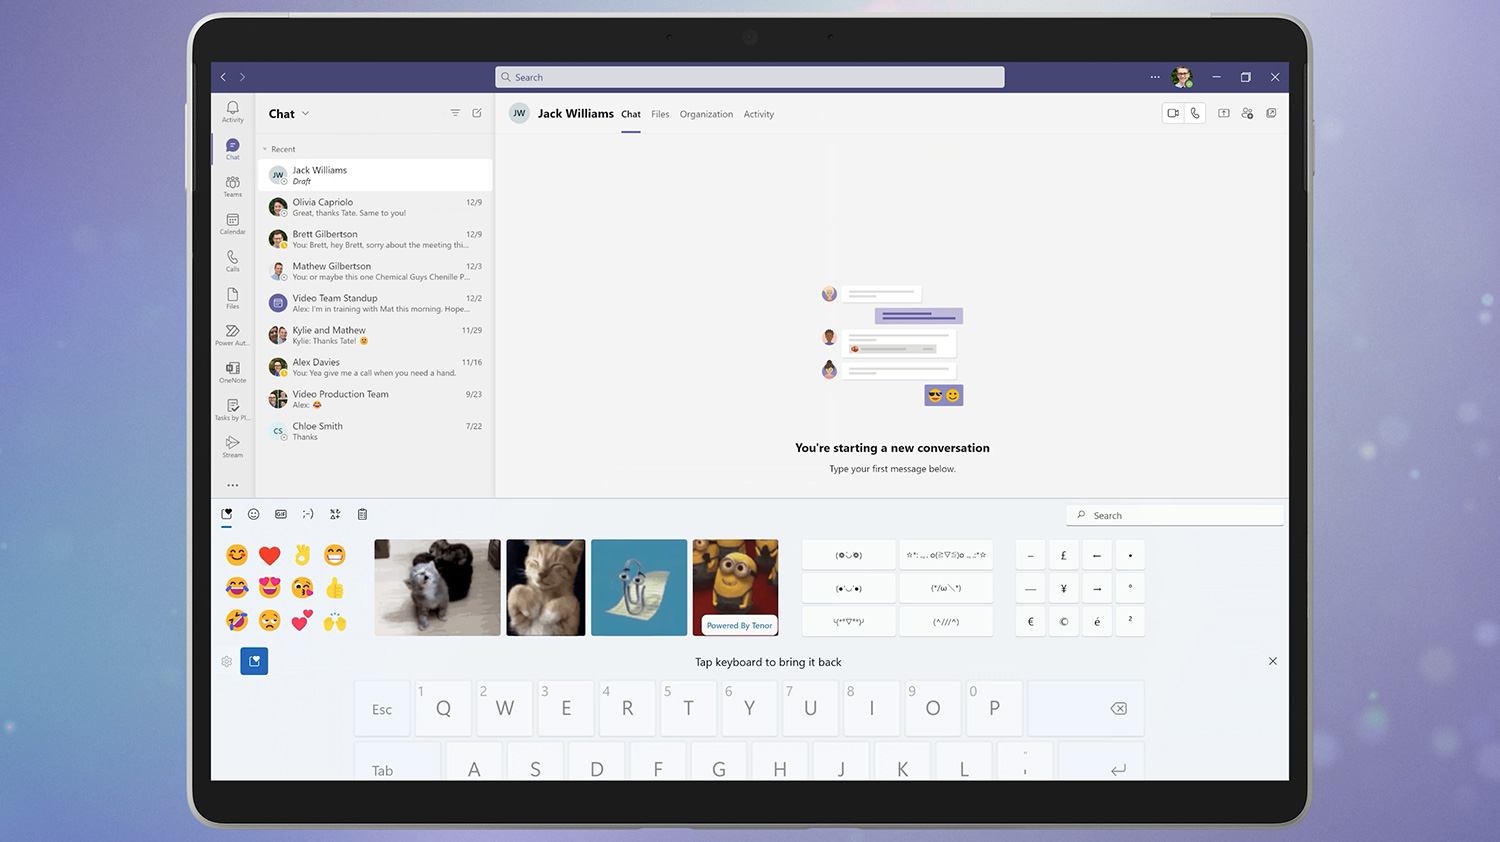Screen dimensions: 1500x842
Task: Add people to the chat
Action: [x=1247, y=114]
